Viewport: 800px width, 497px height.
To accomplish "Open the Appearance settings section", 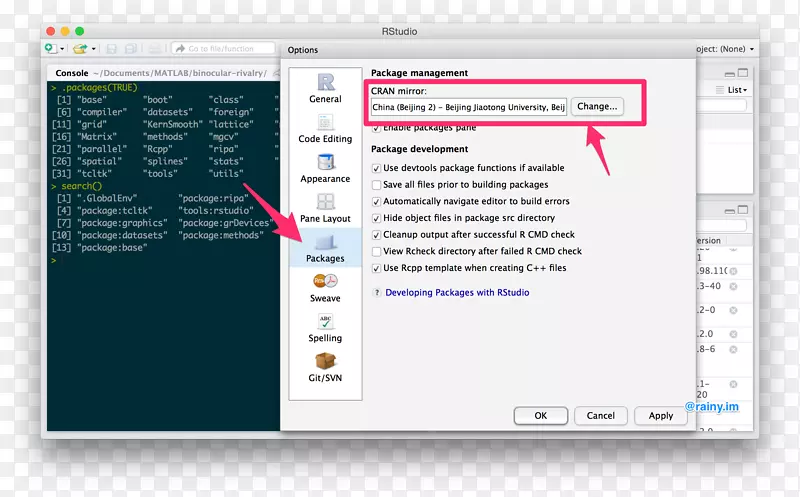I will [x=325, y=168].
